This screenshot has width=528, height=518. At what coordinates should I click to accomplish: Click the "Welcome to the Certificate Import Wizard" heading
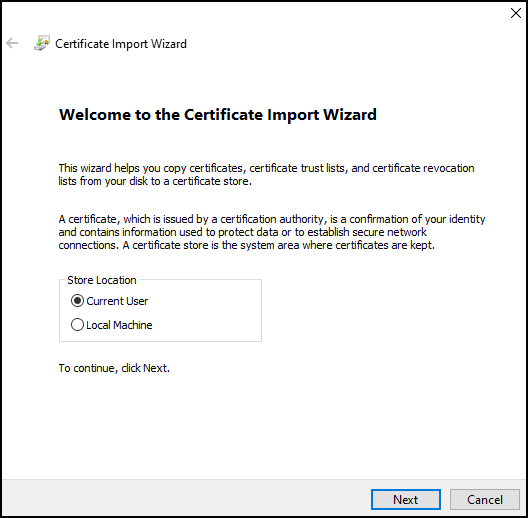[x=218, y=115]
